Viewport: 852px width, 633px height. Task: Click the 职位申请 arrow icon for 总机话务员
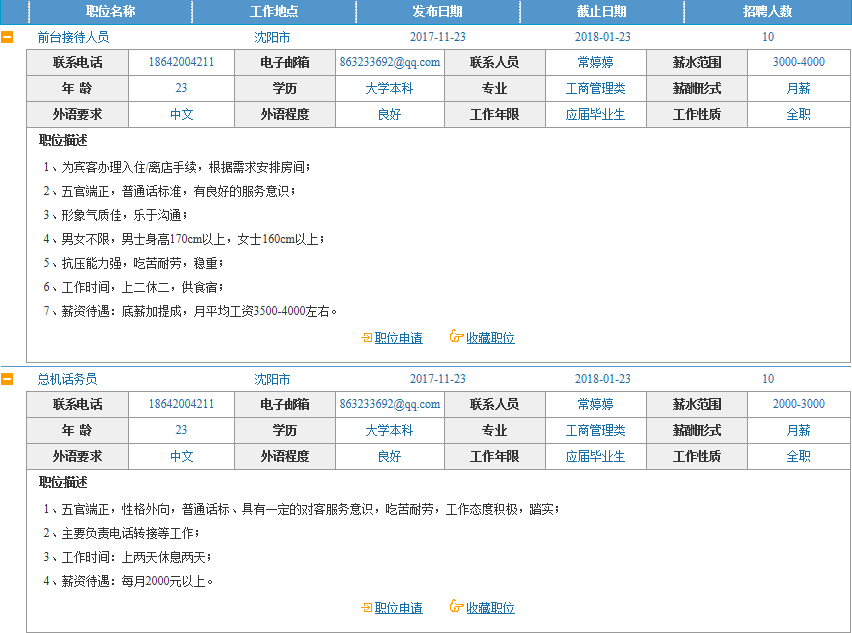tap(367, 607)
